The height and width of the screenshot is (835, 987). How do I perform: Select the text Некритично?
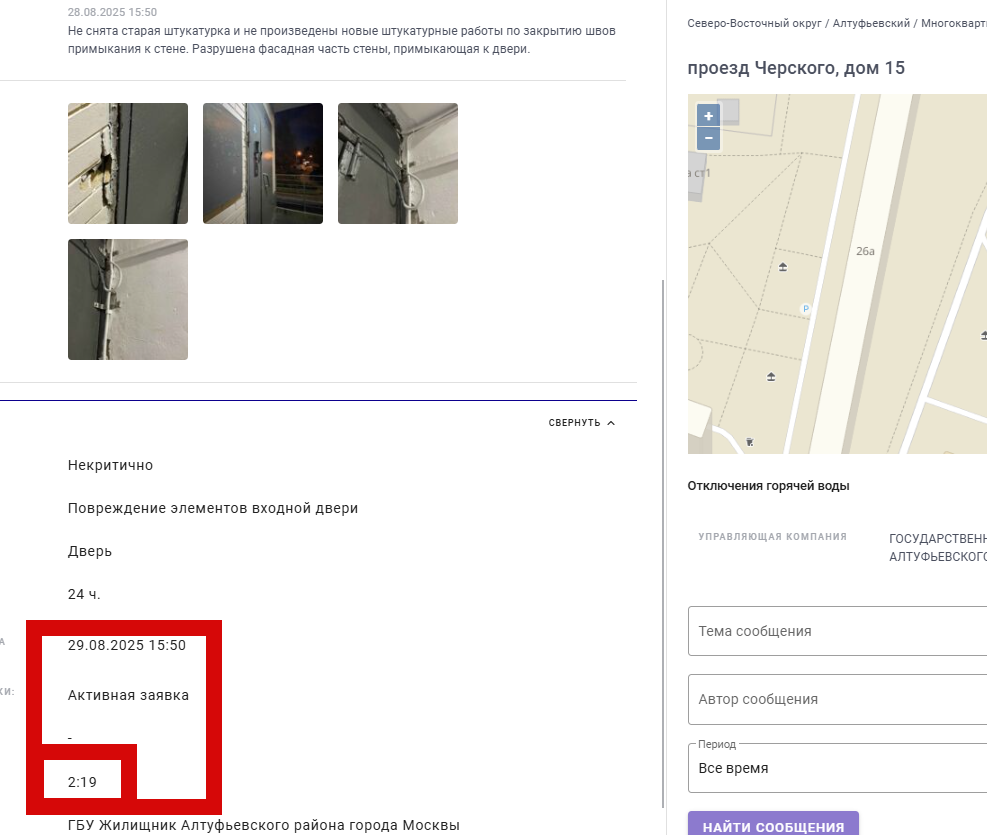[x=110, y=466]
